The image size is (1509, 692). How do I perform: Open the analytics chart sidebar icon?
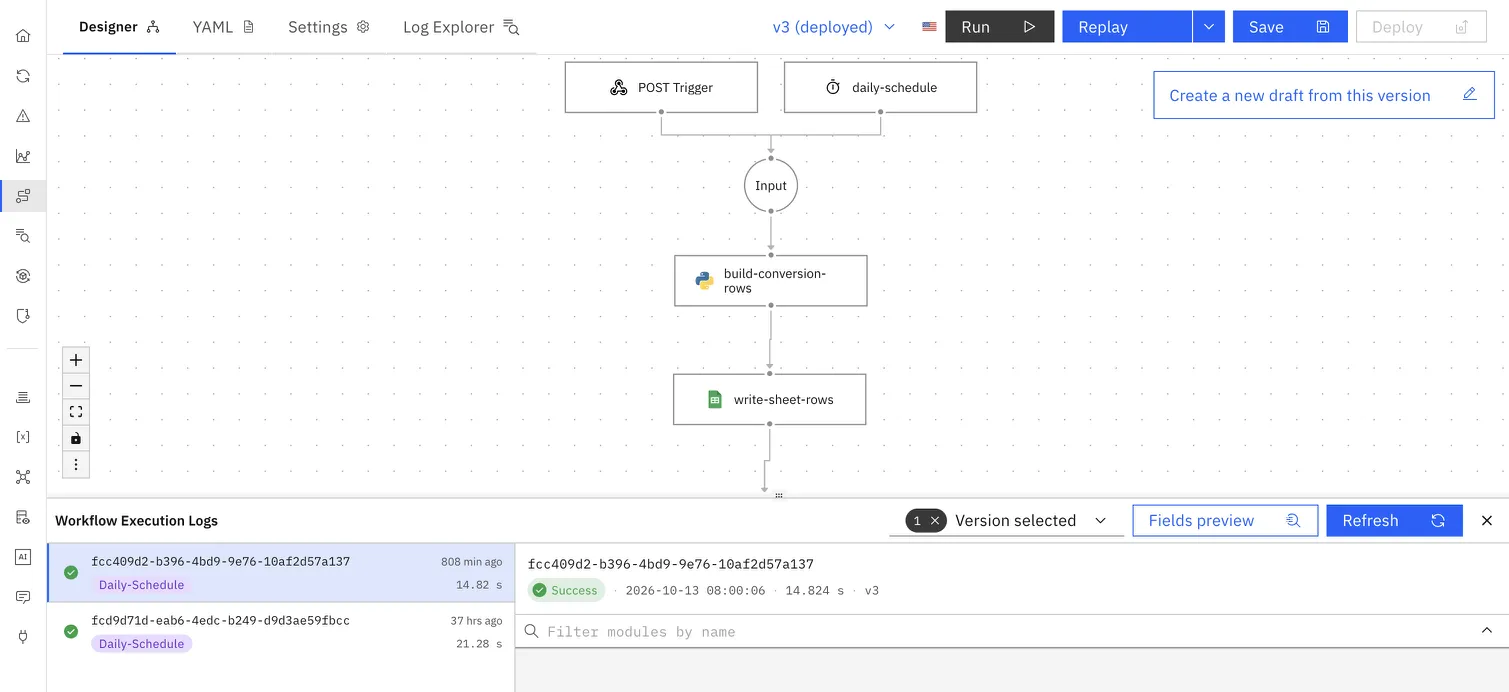coord(23,156)
